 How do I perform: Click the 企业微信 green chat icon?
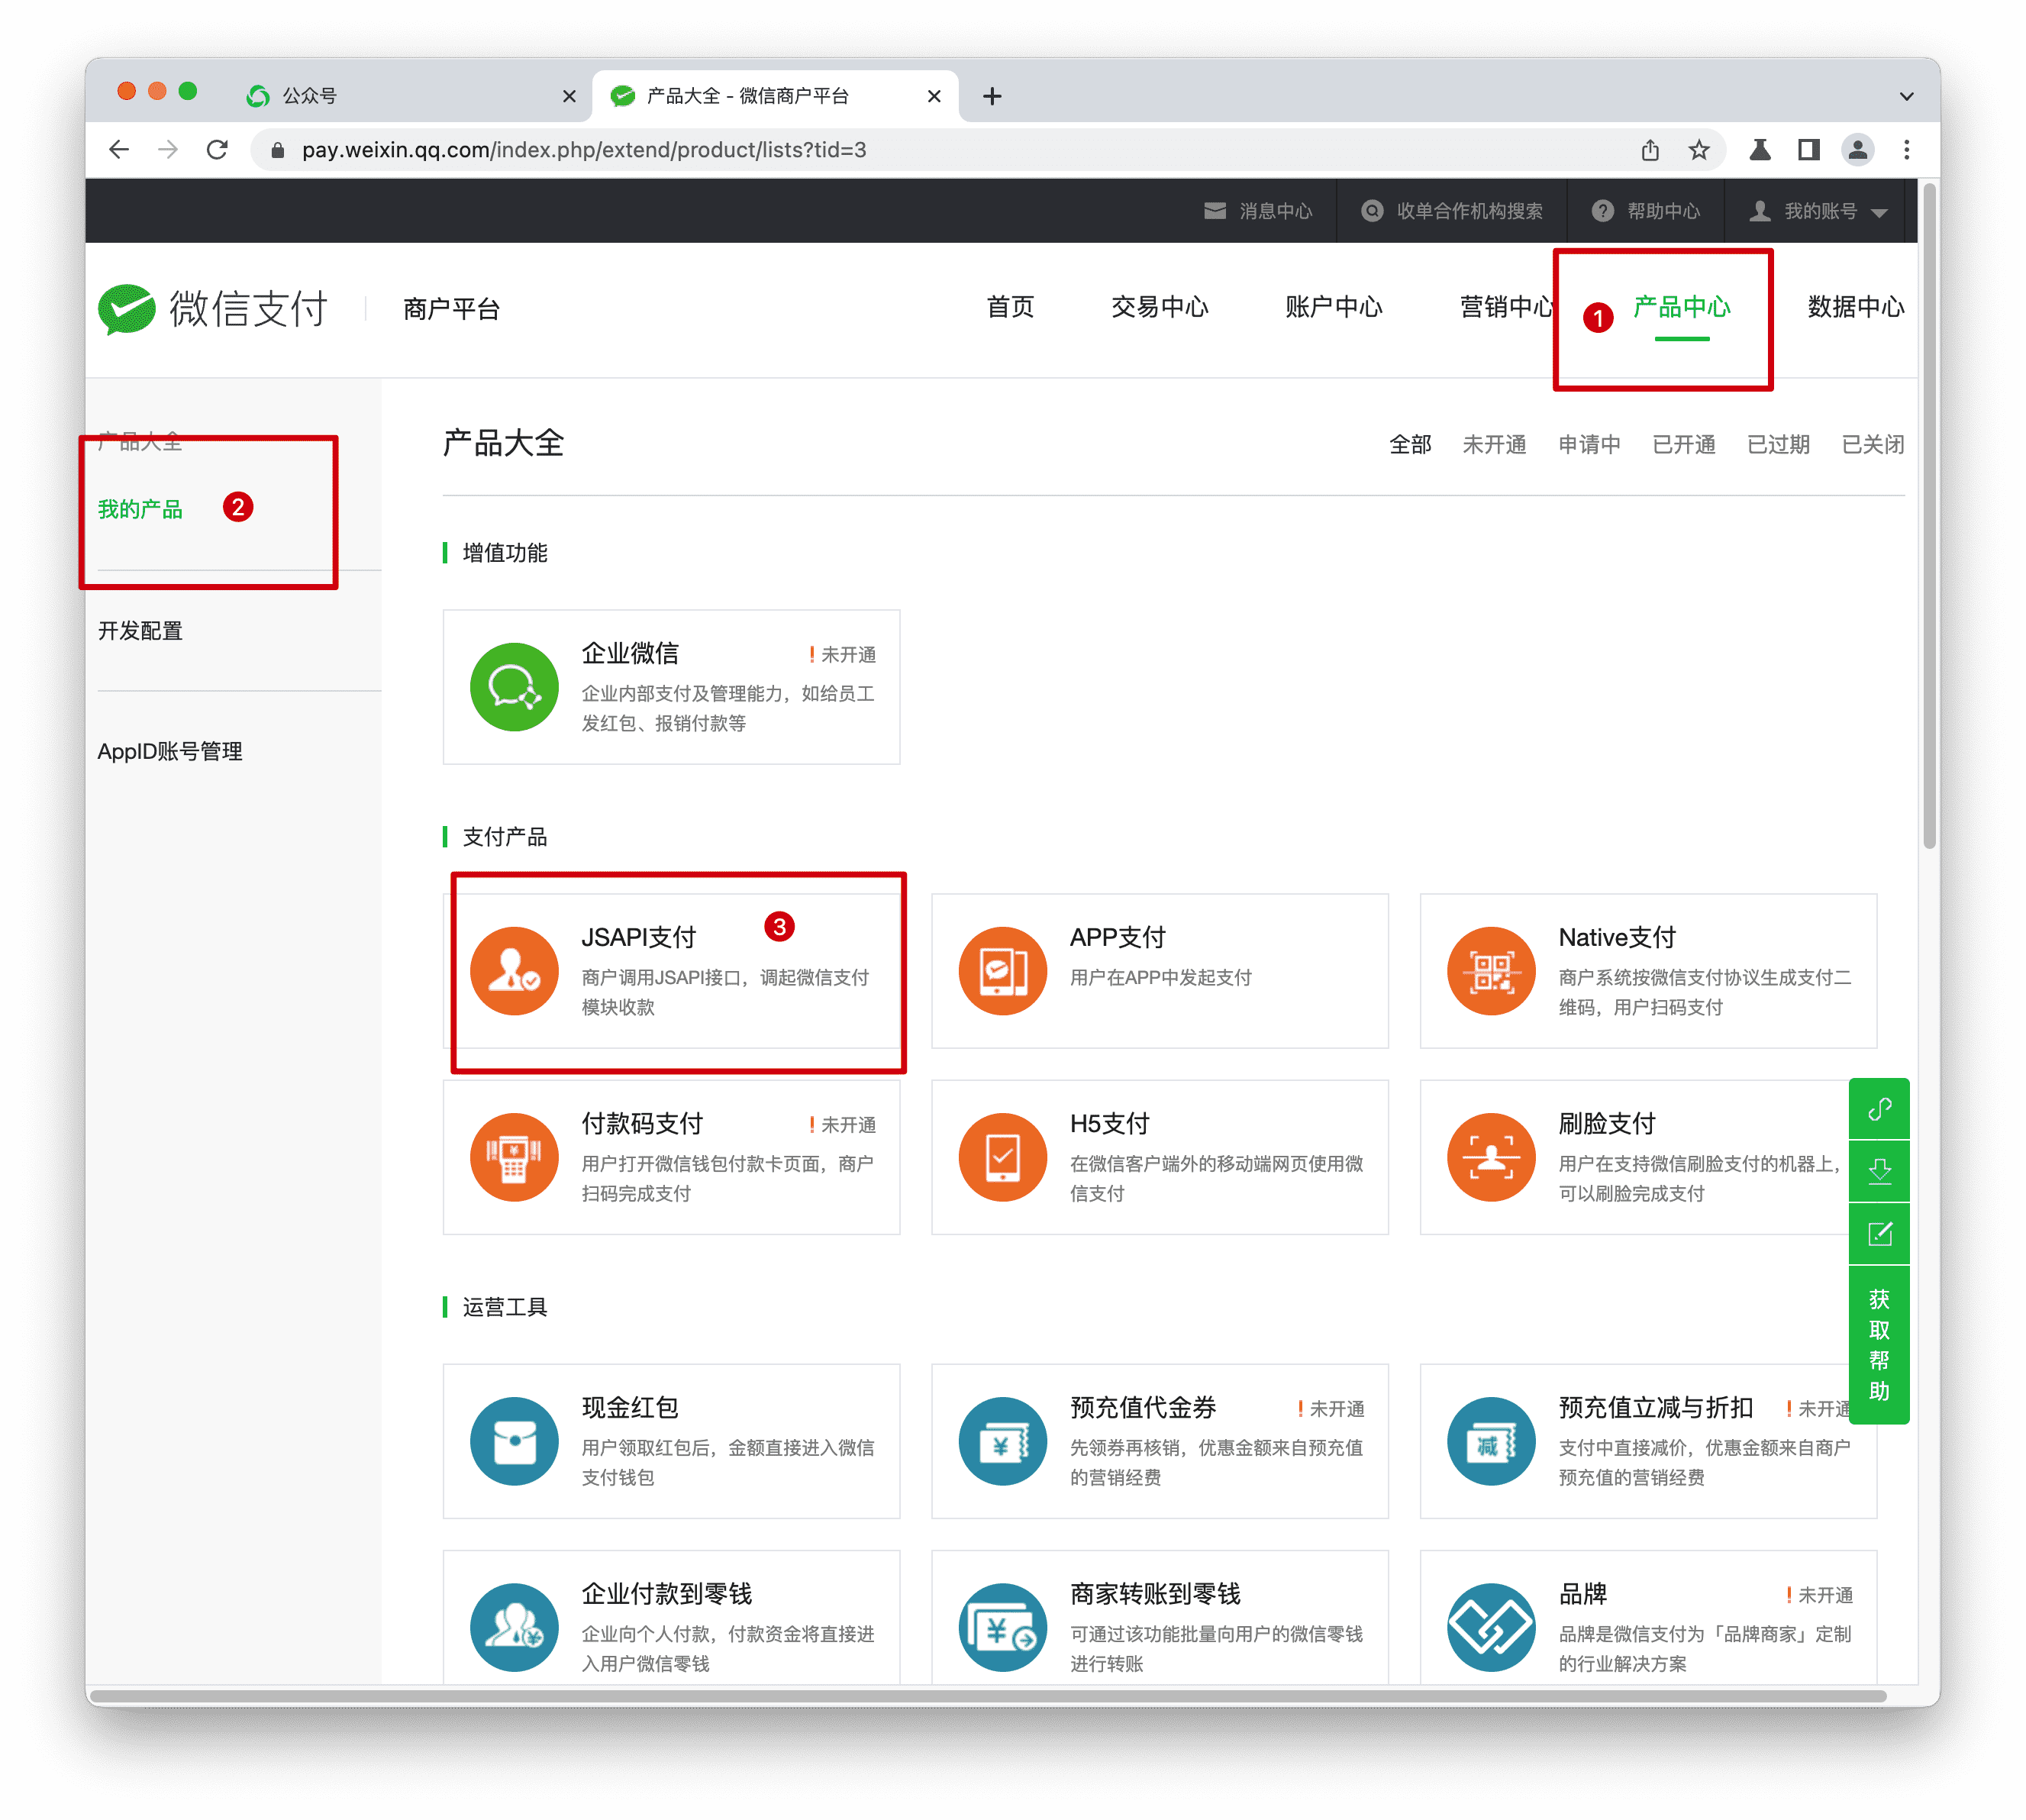coord(514,687)
